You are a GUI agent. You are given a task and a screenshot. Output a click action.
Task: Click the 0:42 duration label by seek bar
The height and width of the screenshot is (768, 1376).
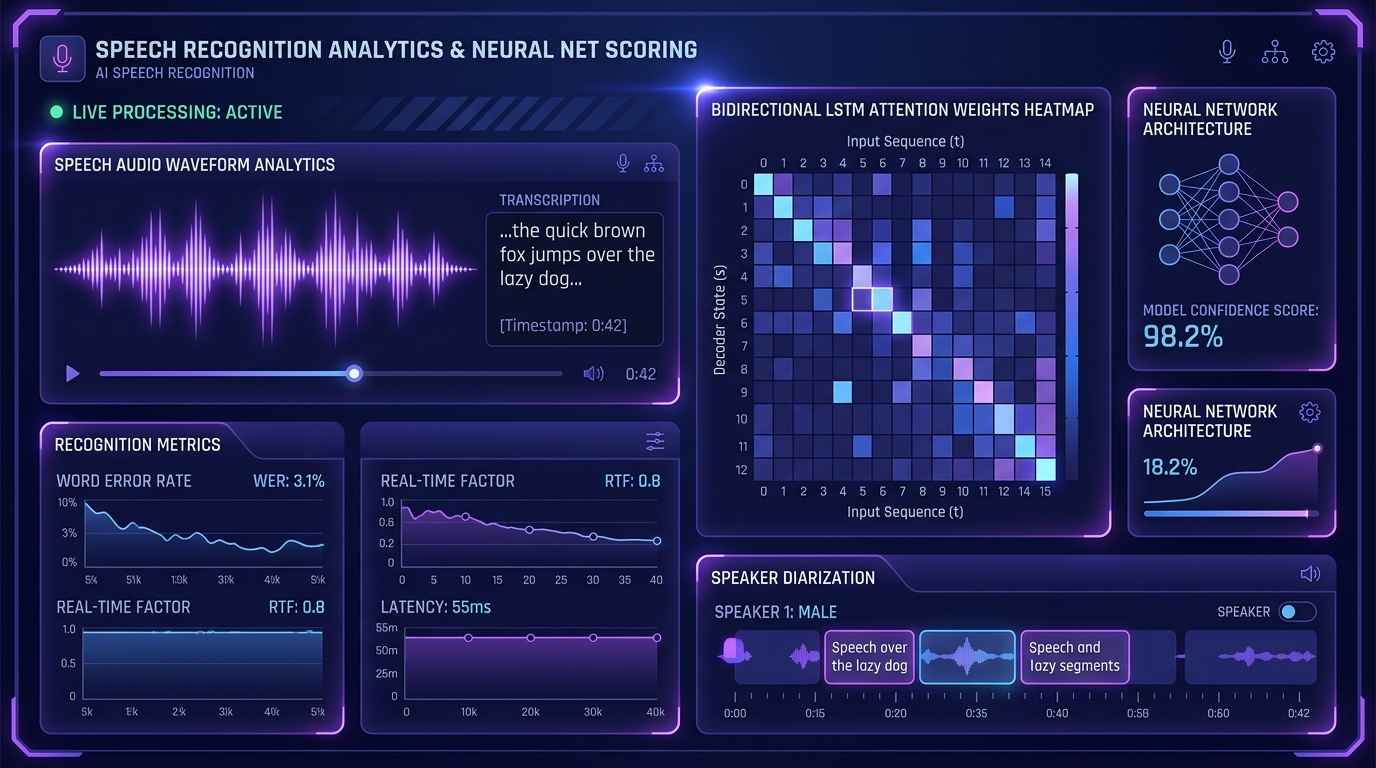pos(641,374)
